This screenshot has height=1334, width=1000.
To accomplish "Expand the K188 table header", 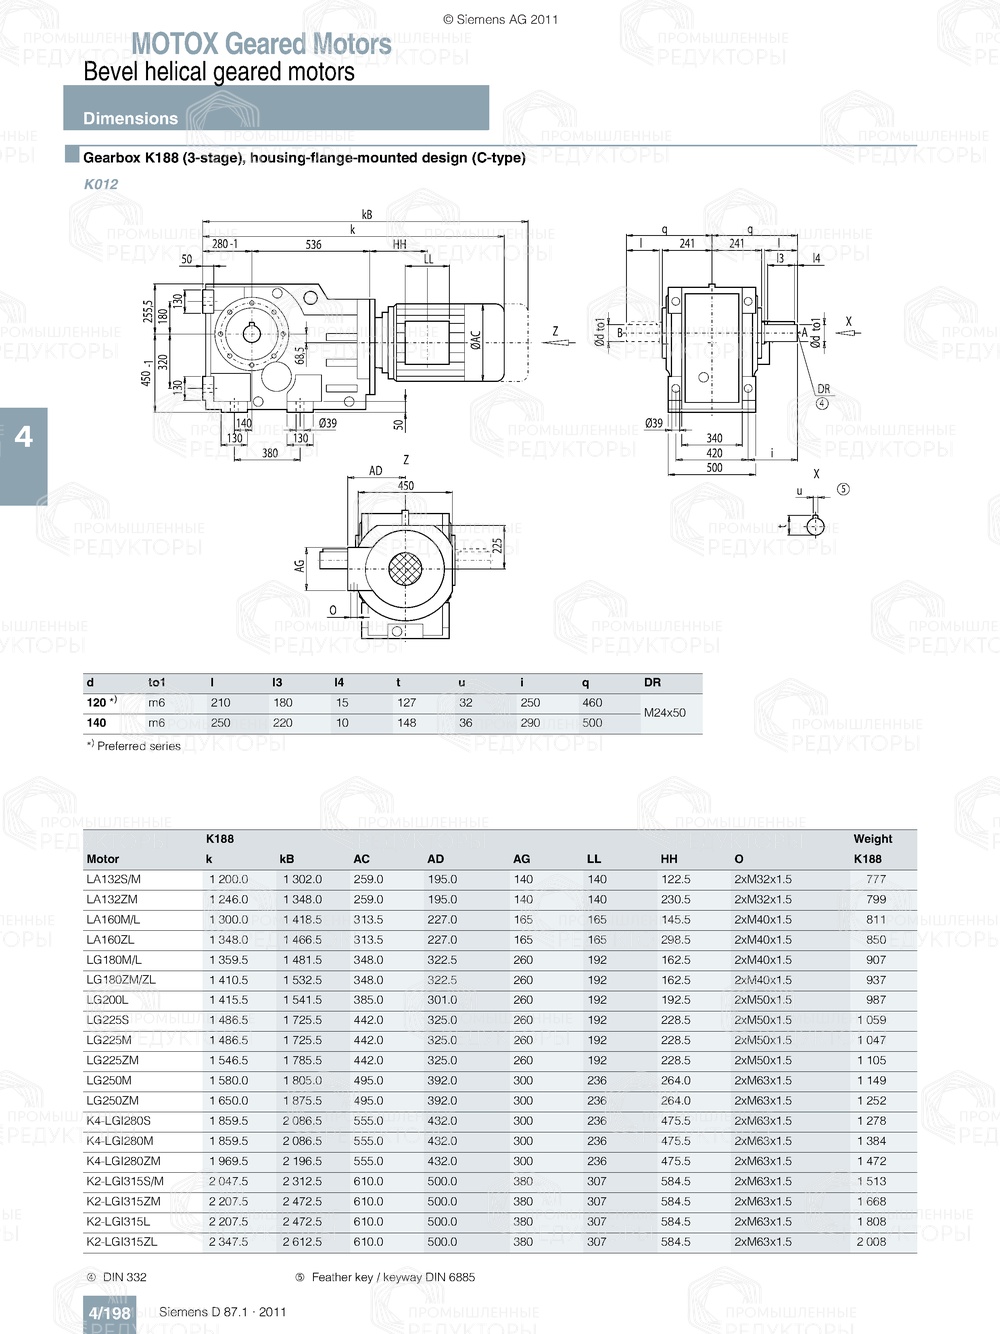I will point(217,839).
